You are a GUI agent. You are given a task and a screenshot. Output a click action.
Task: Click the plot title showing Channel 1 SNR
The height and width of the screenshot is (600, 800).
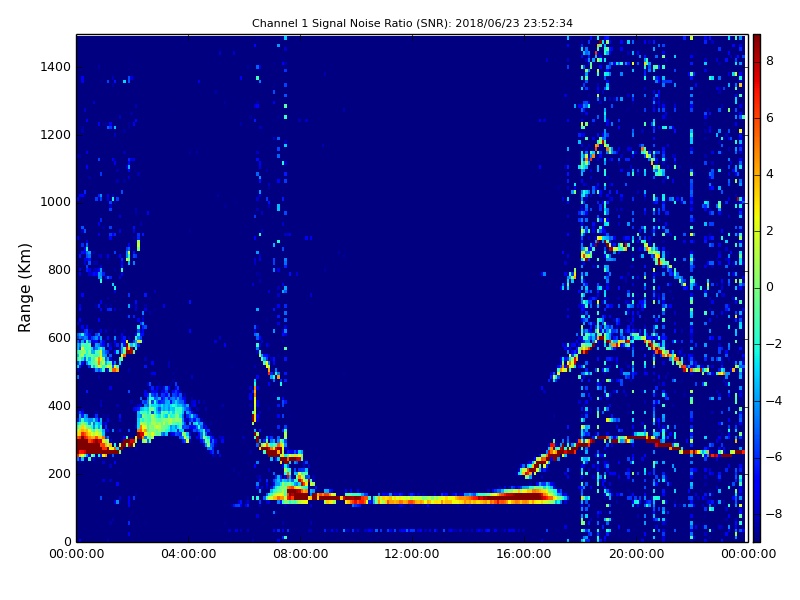[x=412, y=23]
